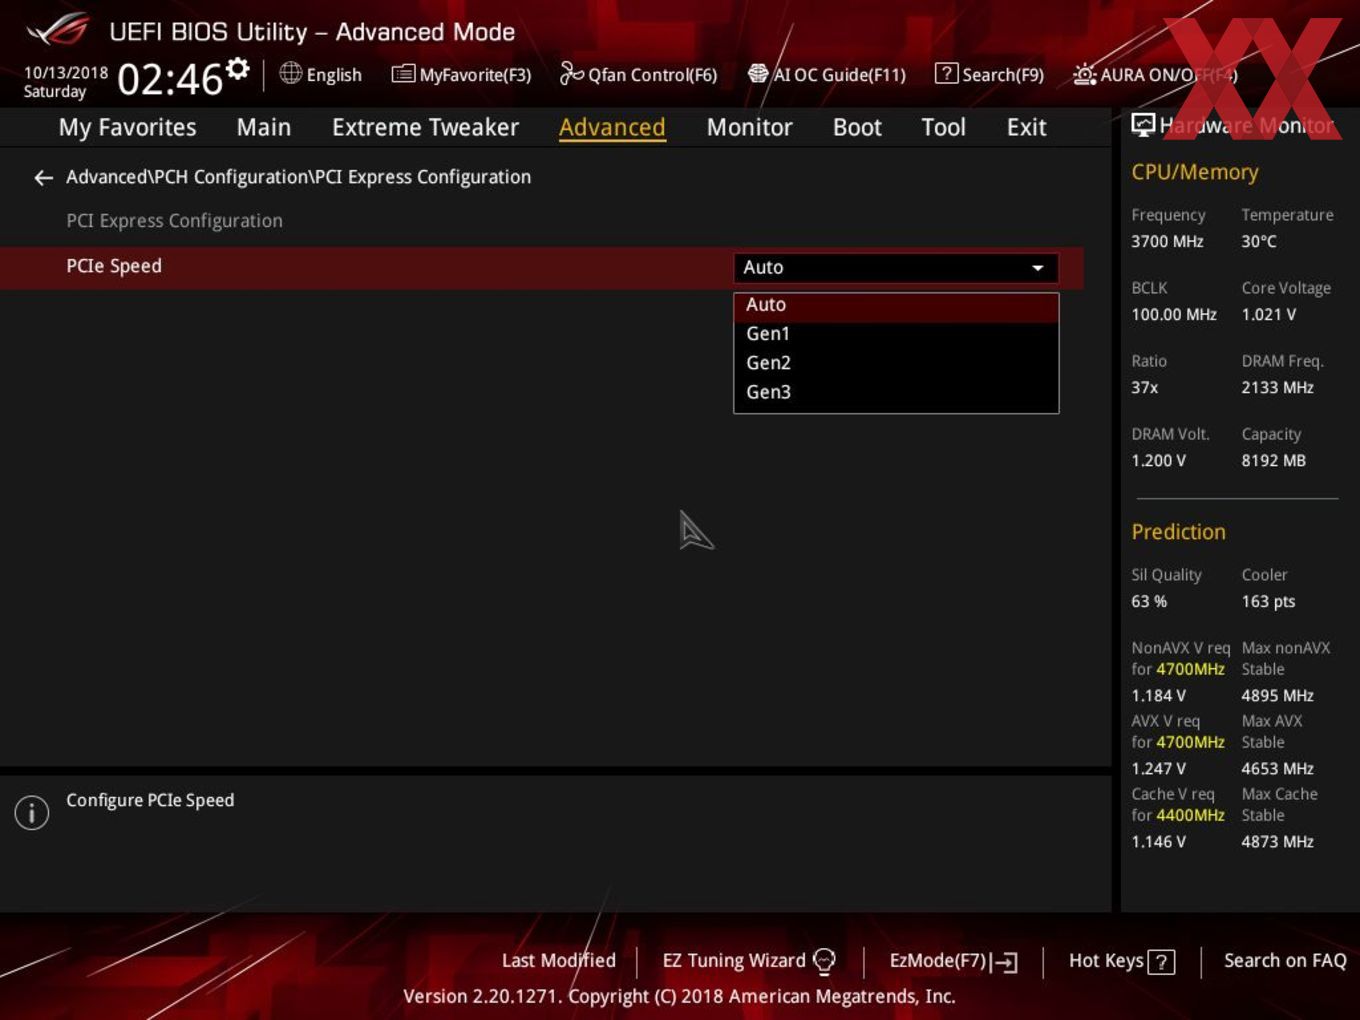
Task: Click the globe language icon
Action: point(290,73)
